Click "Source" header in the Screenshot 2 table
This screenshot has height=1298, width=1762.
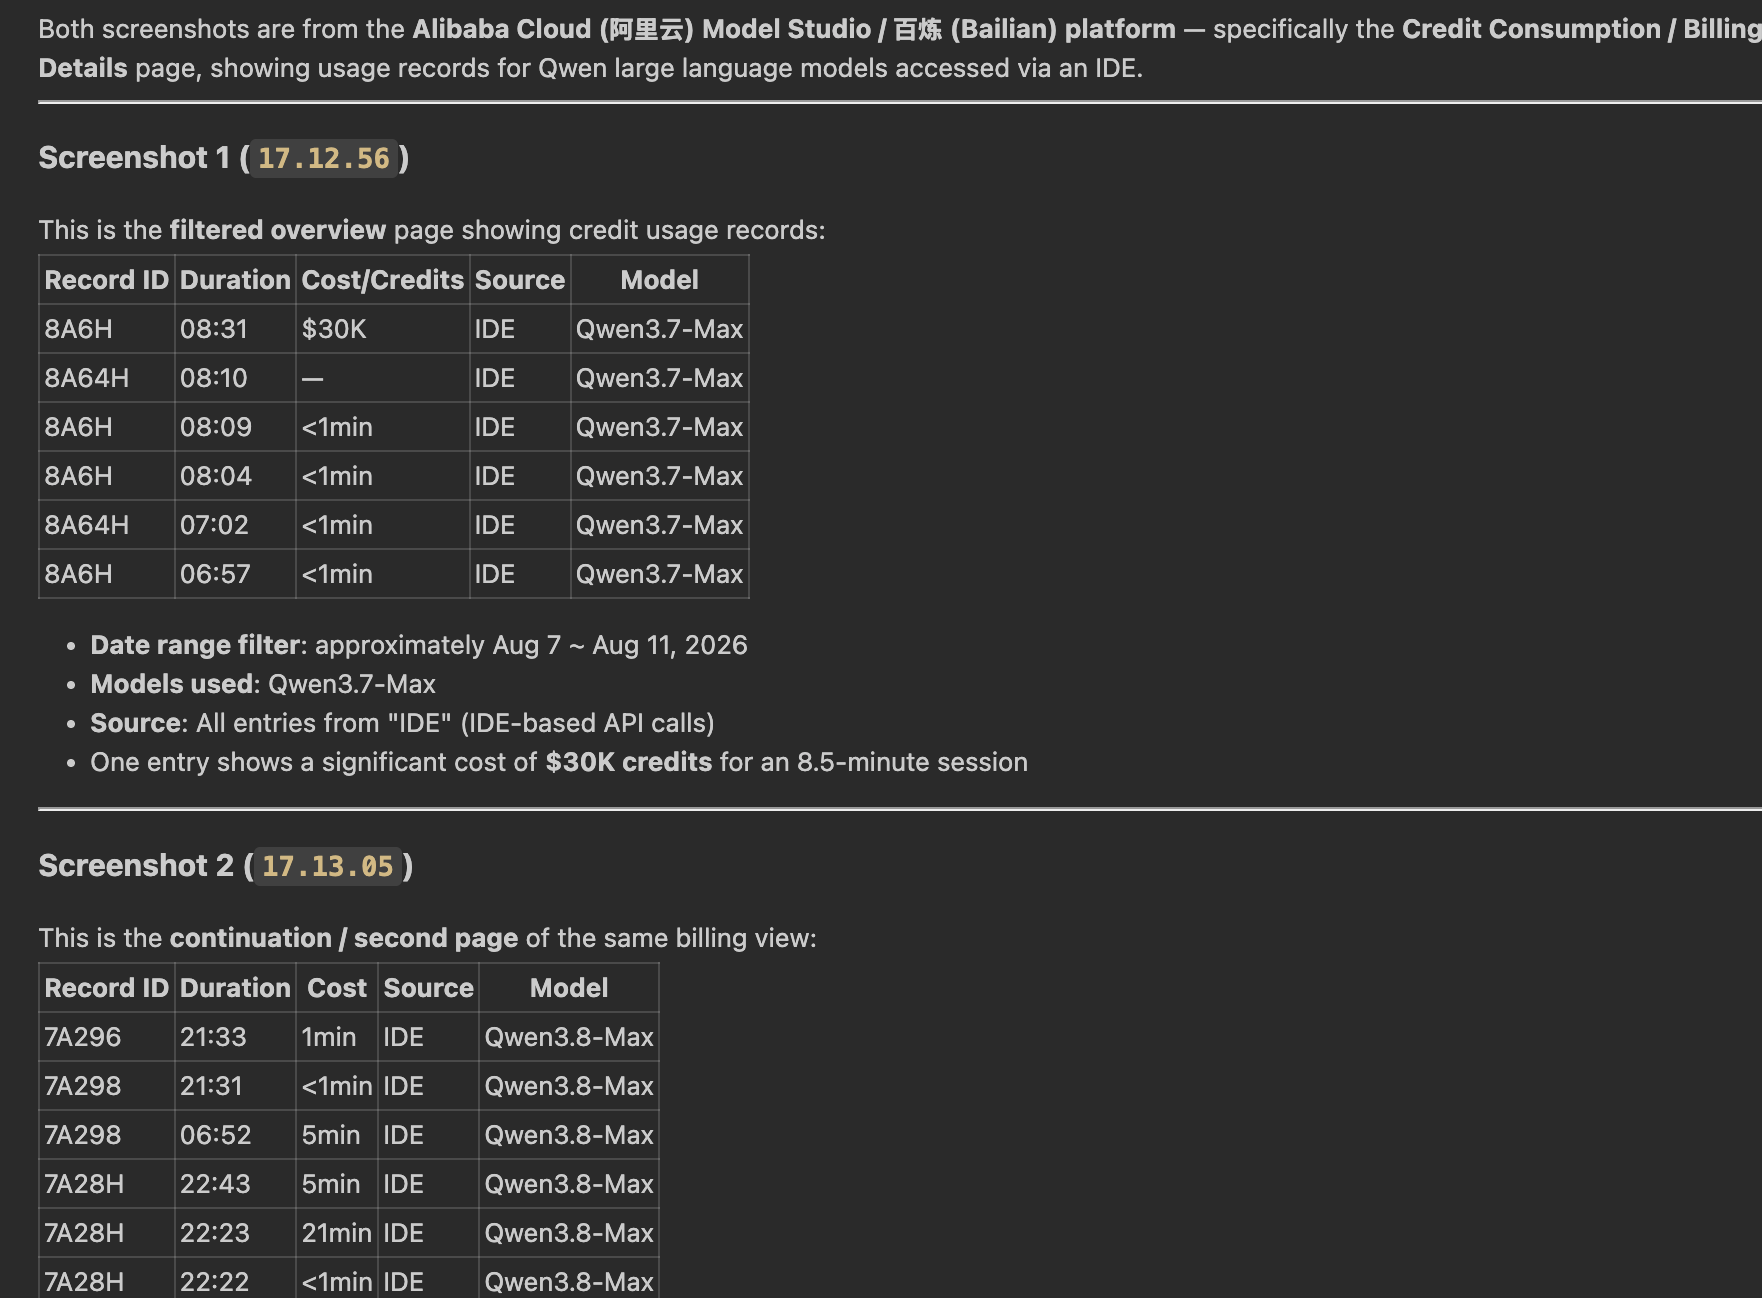tap(429, 988)
